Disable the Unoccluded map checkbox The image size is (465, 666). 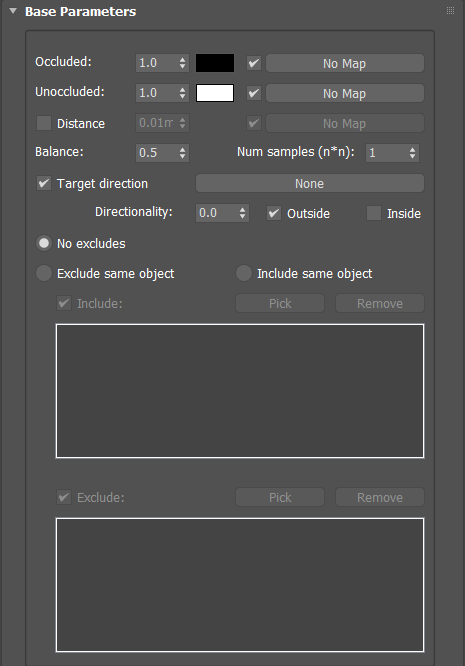(254, 93)
